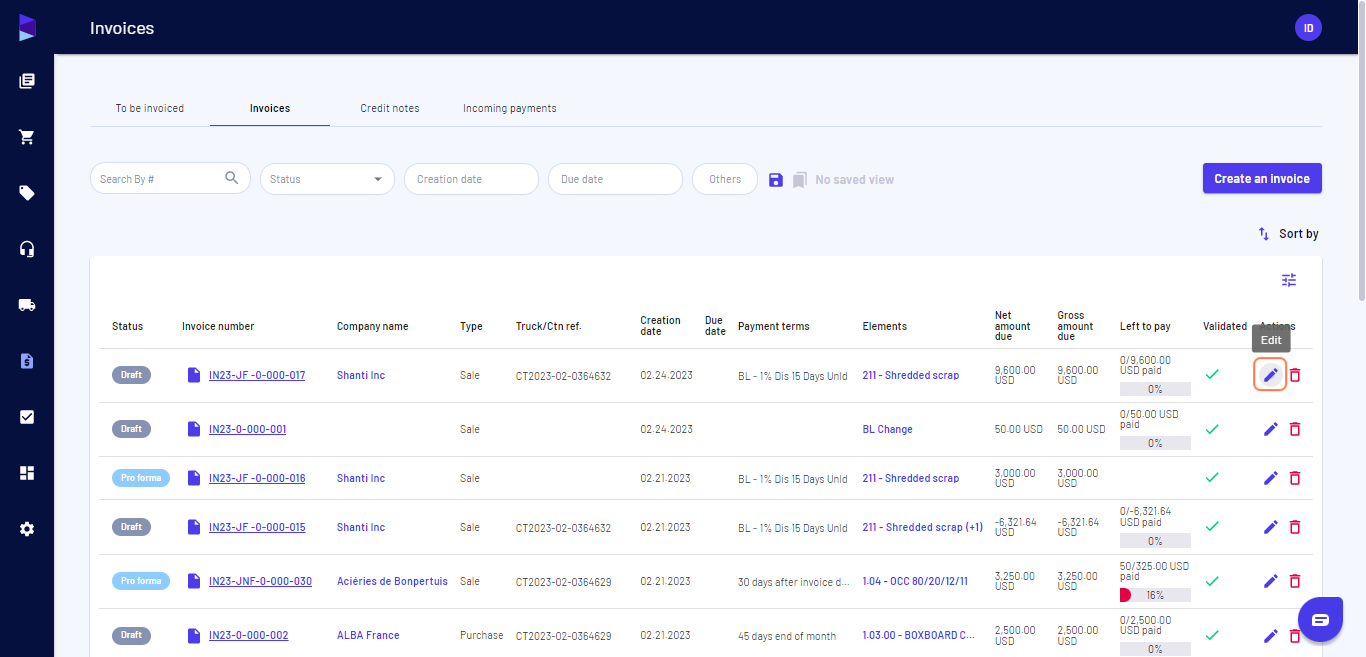Open invoice link IN23-JF -0-000-017
This screenshot has height=657, width=1366.
pyautogui.click(x=257, y=375)
